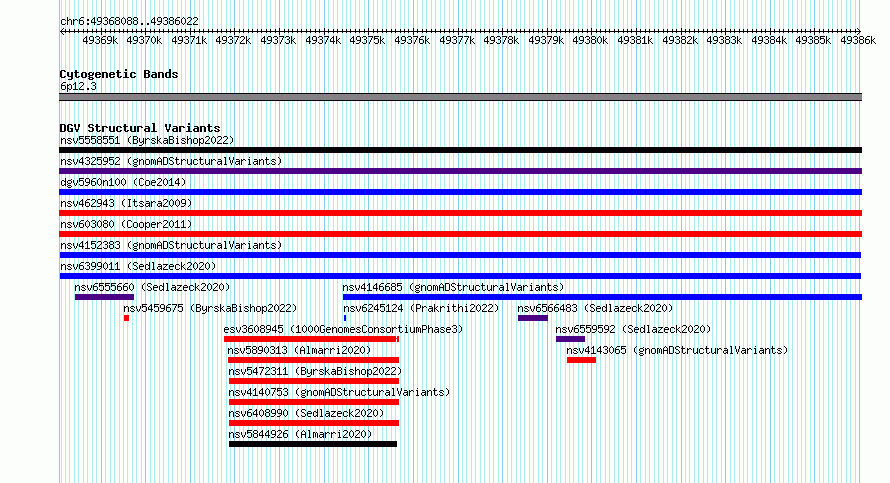Open nsv462943 (Itsara2009) label

[126, 203]
